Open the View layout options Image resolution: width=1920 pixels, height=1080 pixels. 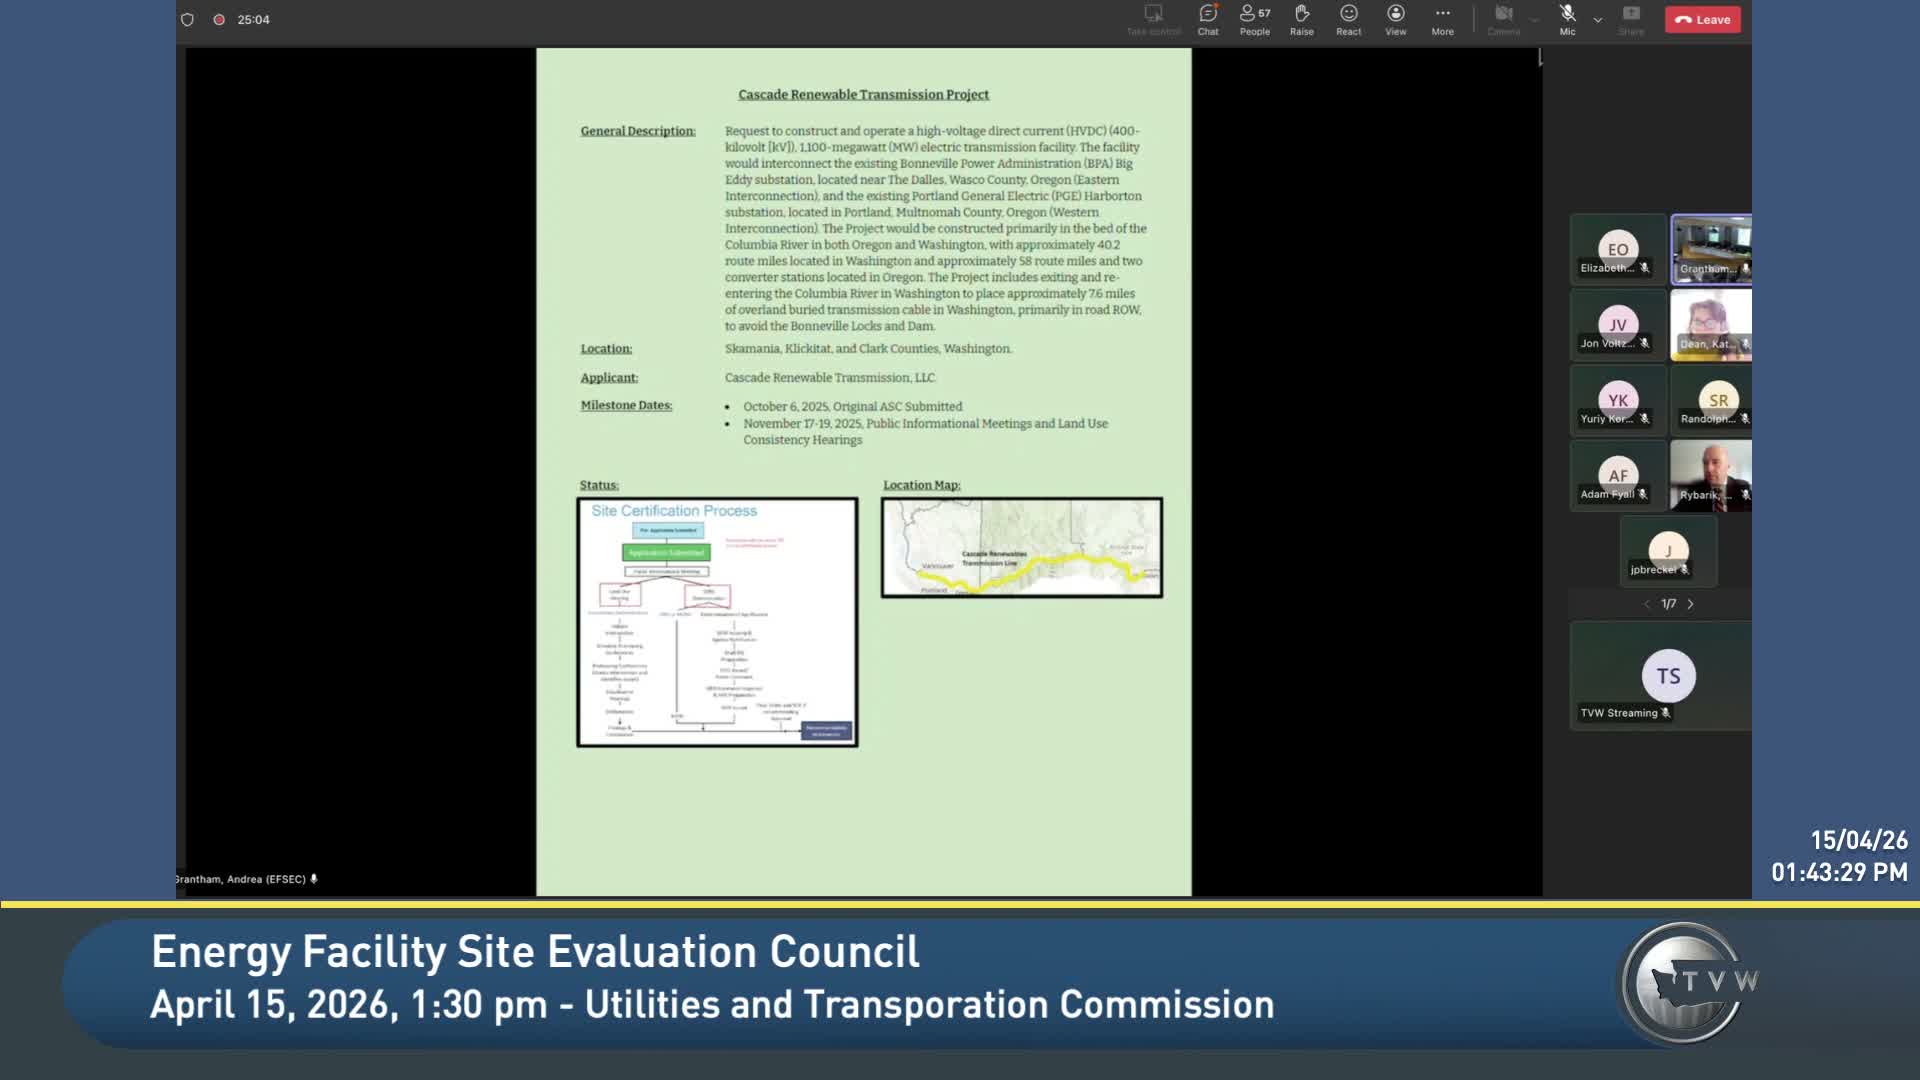click(1395, 19)
